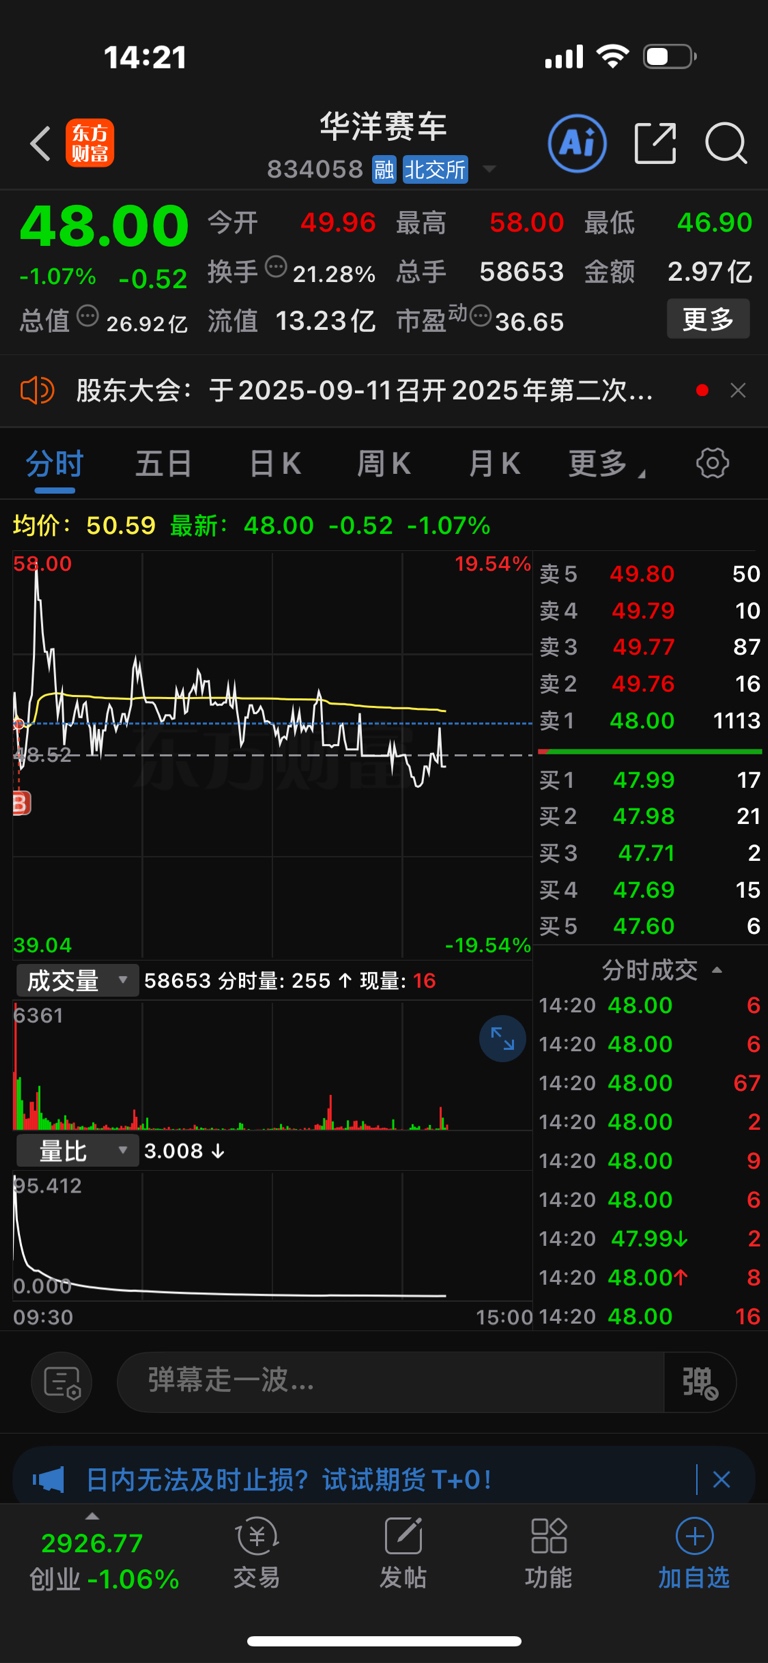Viewport: 768px width, 1663px height.
Task: Open the search magnifier icon
Action: (x=726, y=143)
